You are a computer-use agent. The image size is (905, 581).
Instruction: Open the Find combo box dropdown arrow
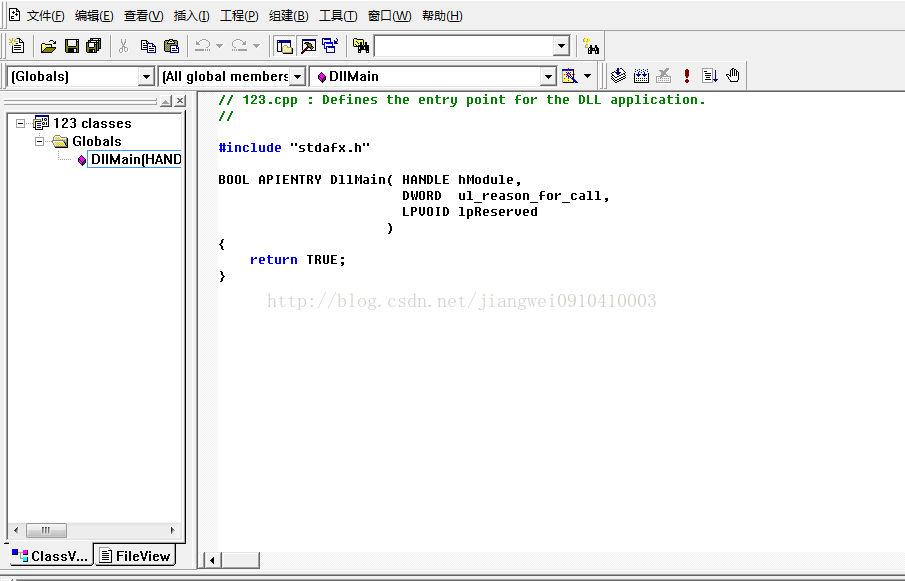click(561, 46)
